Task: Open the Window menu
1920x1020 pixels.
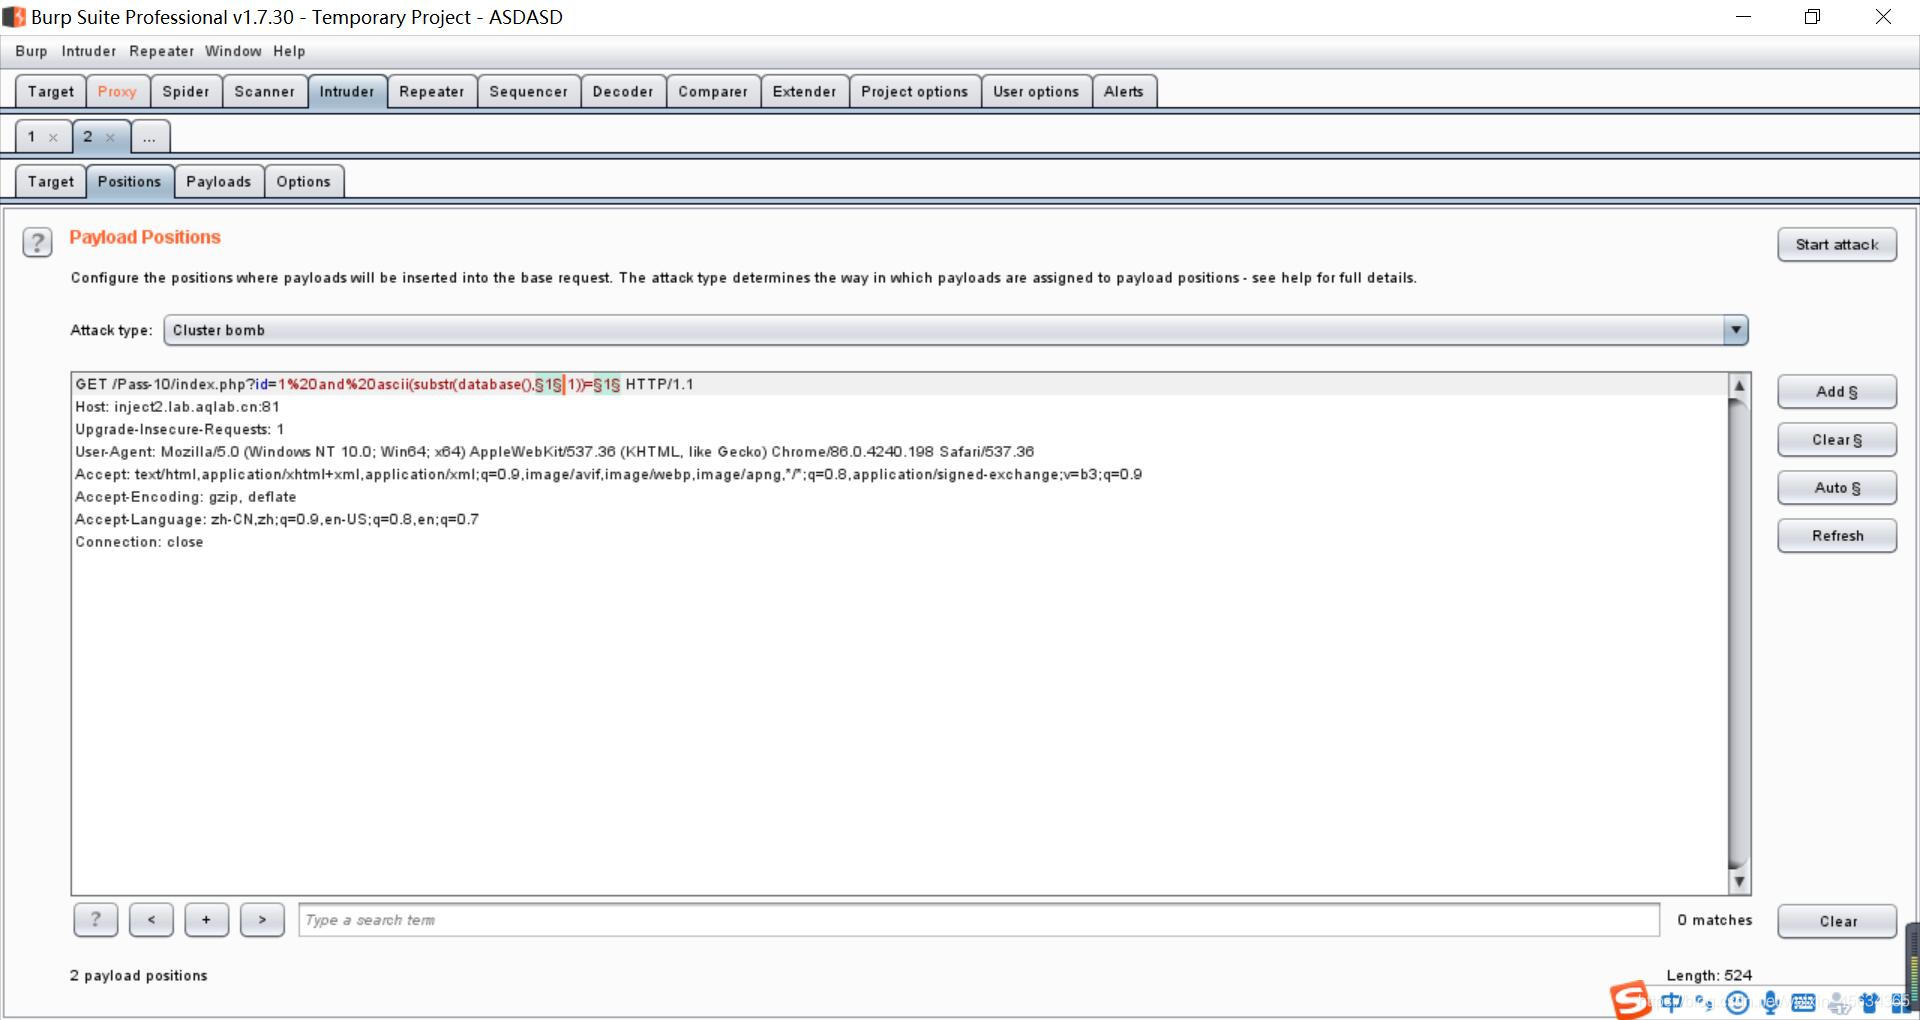Action: (233, 51)
